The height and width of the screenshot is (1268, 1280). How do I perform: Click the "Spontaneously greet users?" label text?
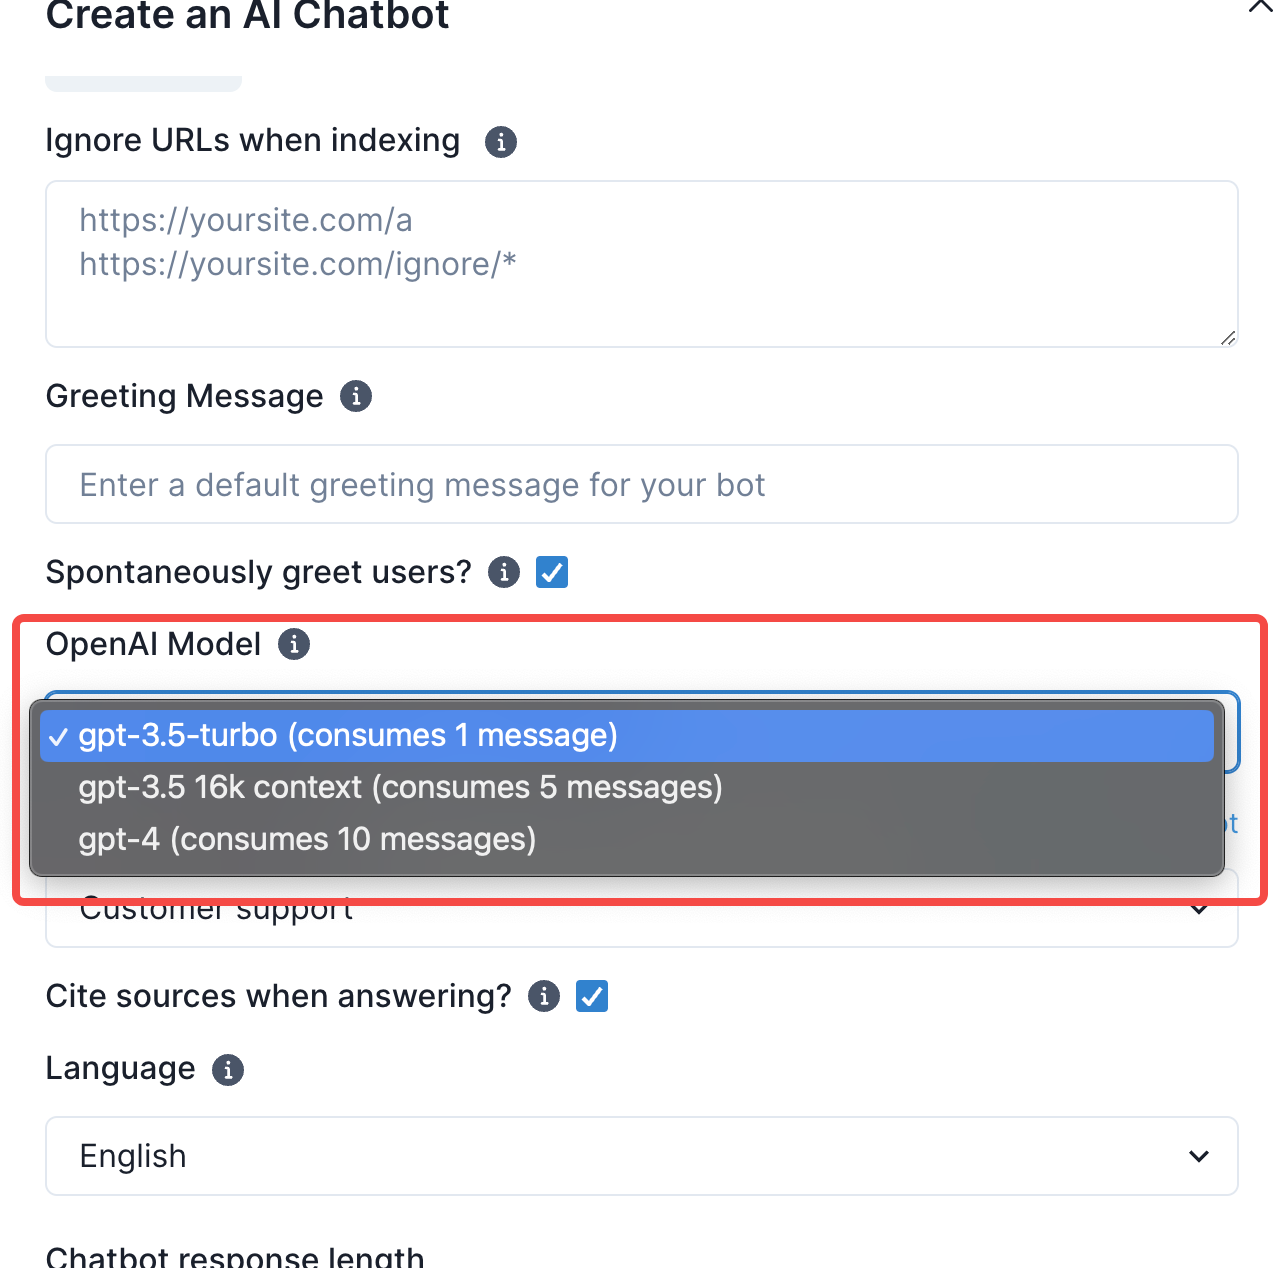click(x=258, y=573)
